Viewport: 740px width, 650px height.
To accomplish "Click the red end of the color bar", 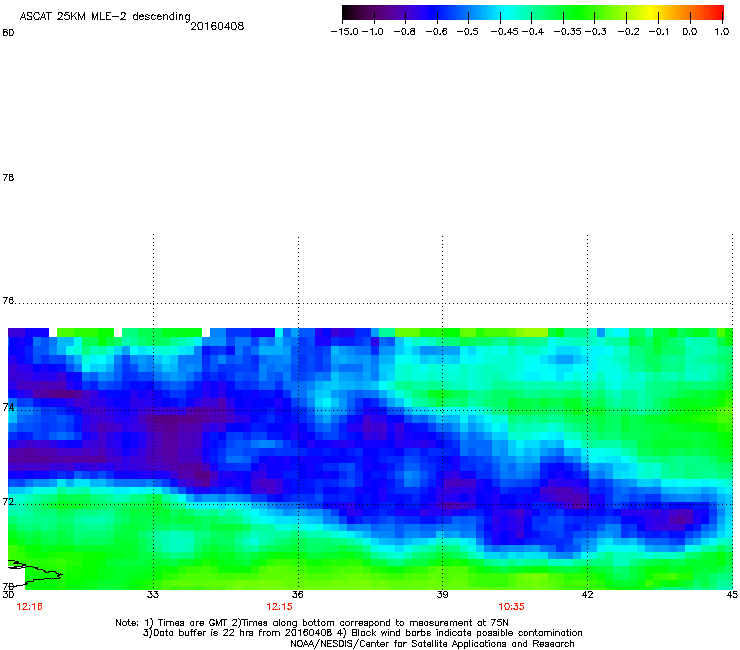I will coord(716,12).
